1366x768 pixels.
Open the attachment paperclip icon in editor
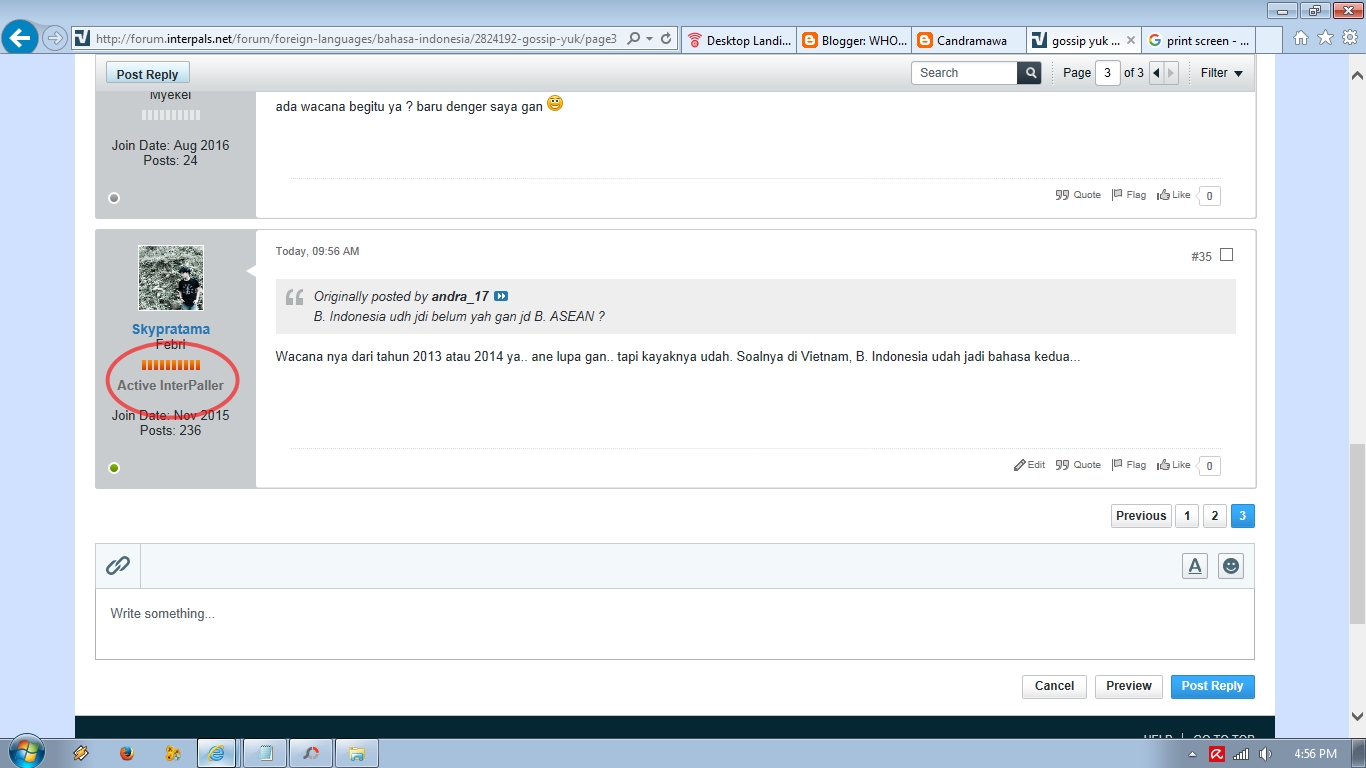pos(118,565)
